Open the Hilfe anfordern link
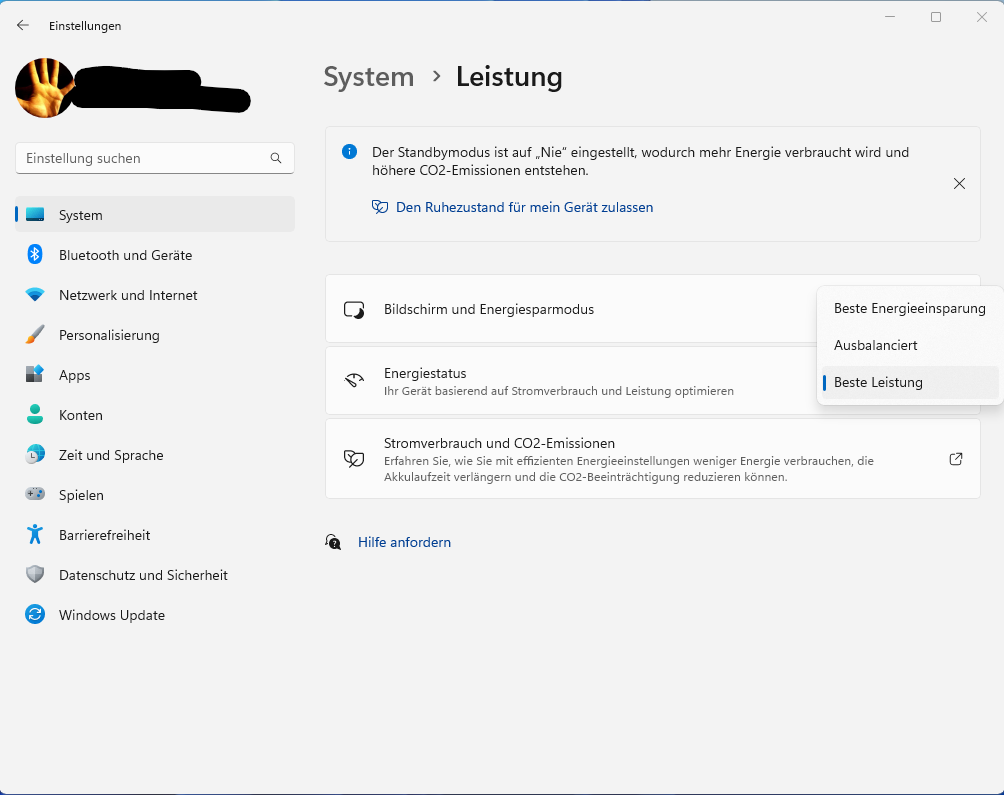Screen dimensions: 1004x795 tap(404, 542)
